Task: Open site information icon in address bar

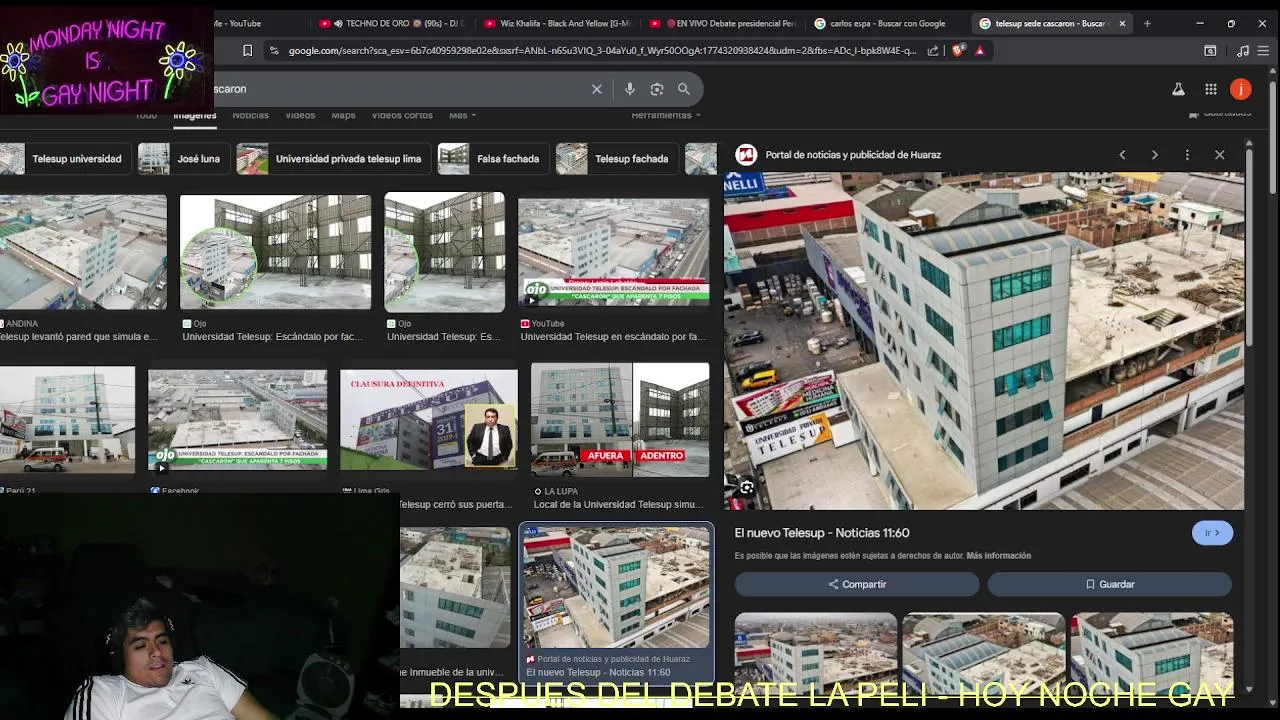Action: 274,50
